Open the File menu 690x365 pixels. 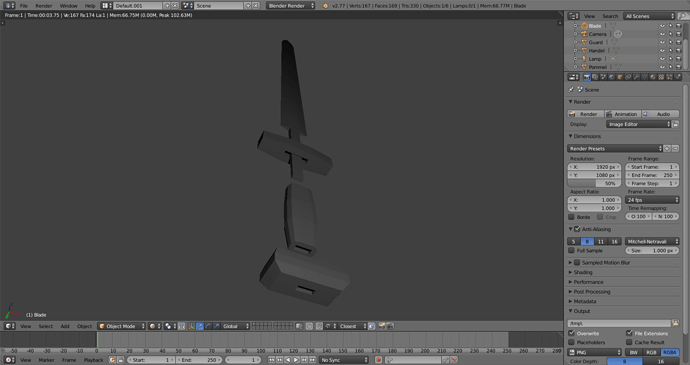coord(24,6)
